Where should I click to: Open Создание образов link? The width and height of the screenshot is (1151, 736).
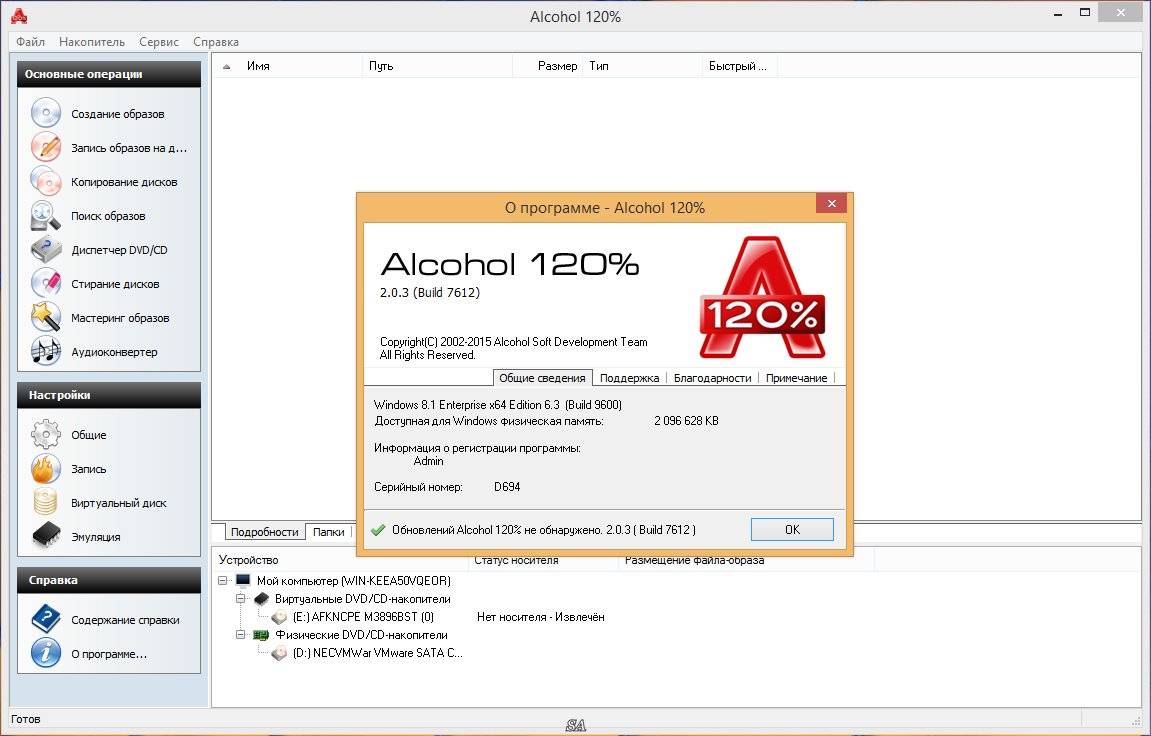(117, 114)
